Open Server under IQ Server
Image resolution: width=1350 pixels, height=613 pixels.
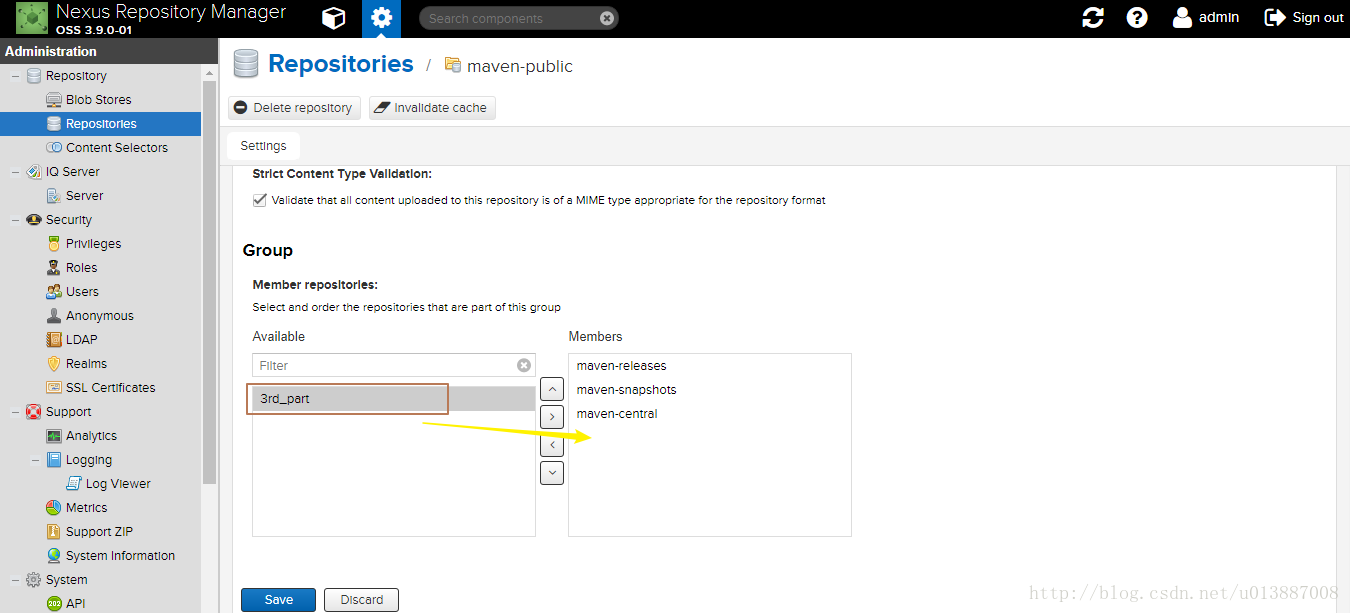(x=75, y=195)
